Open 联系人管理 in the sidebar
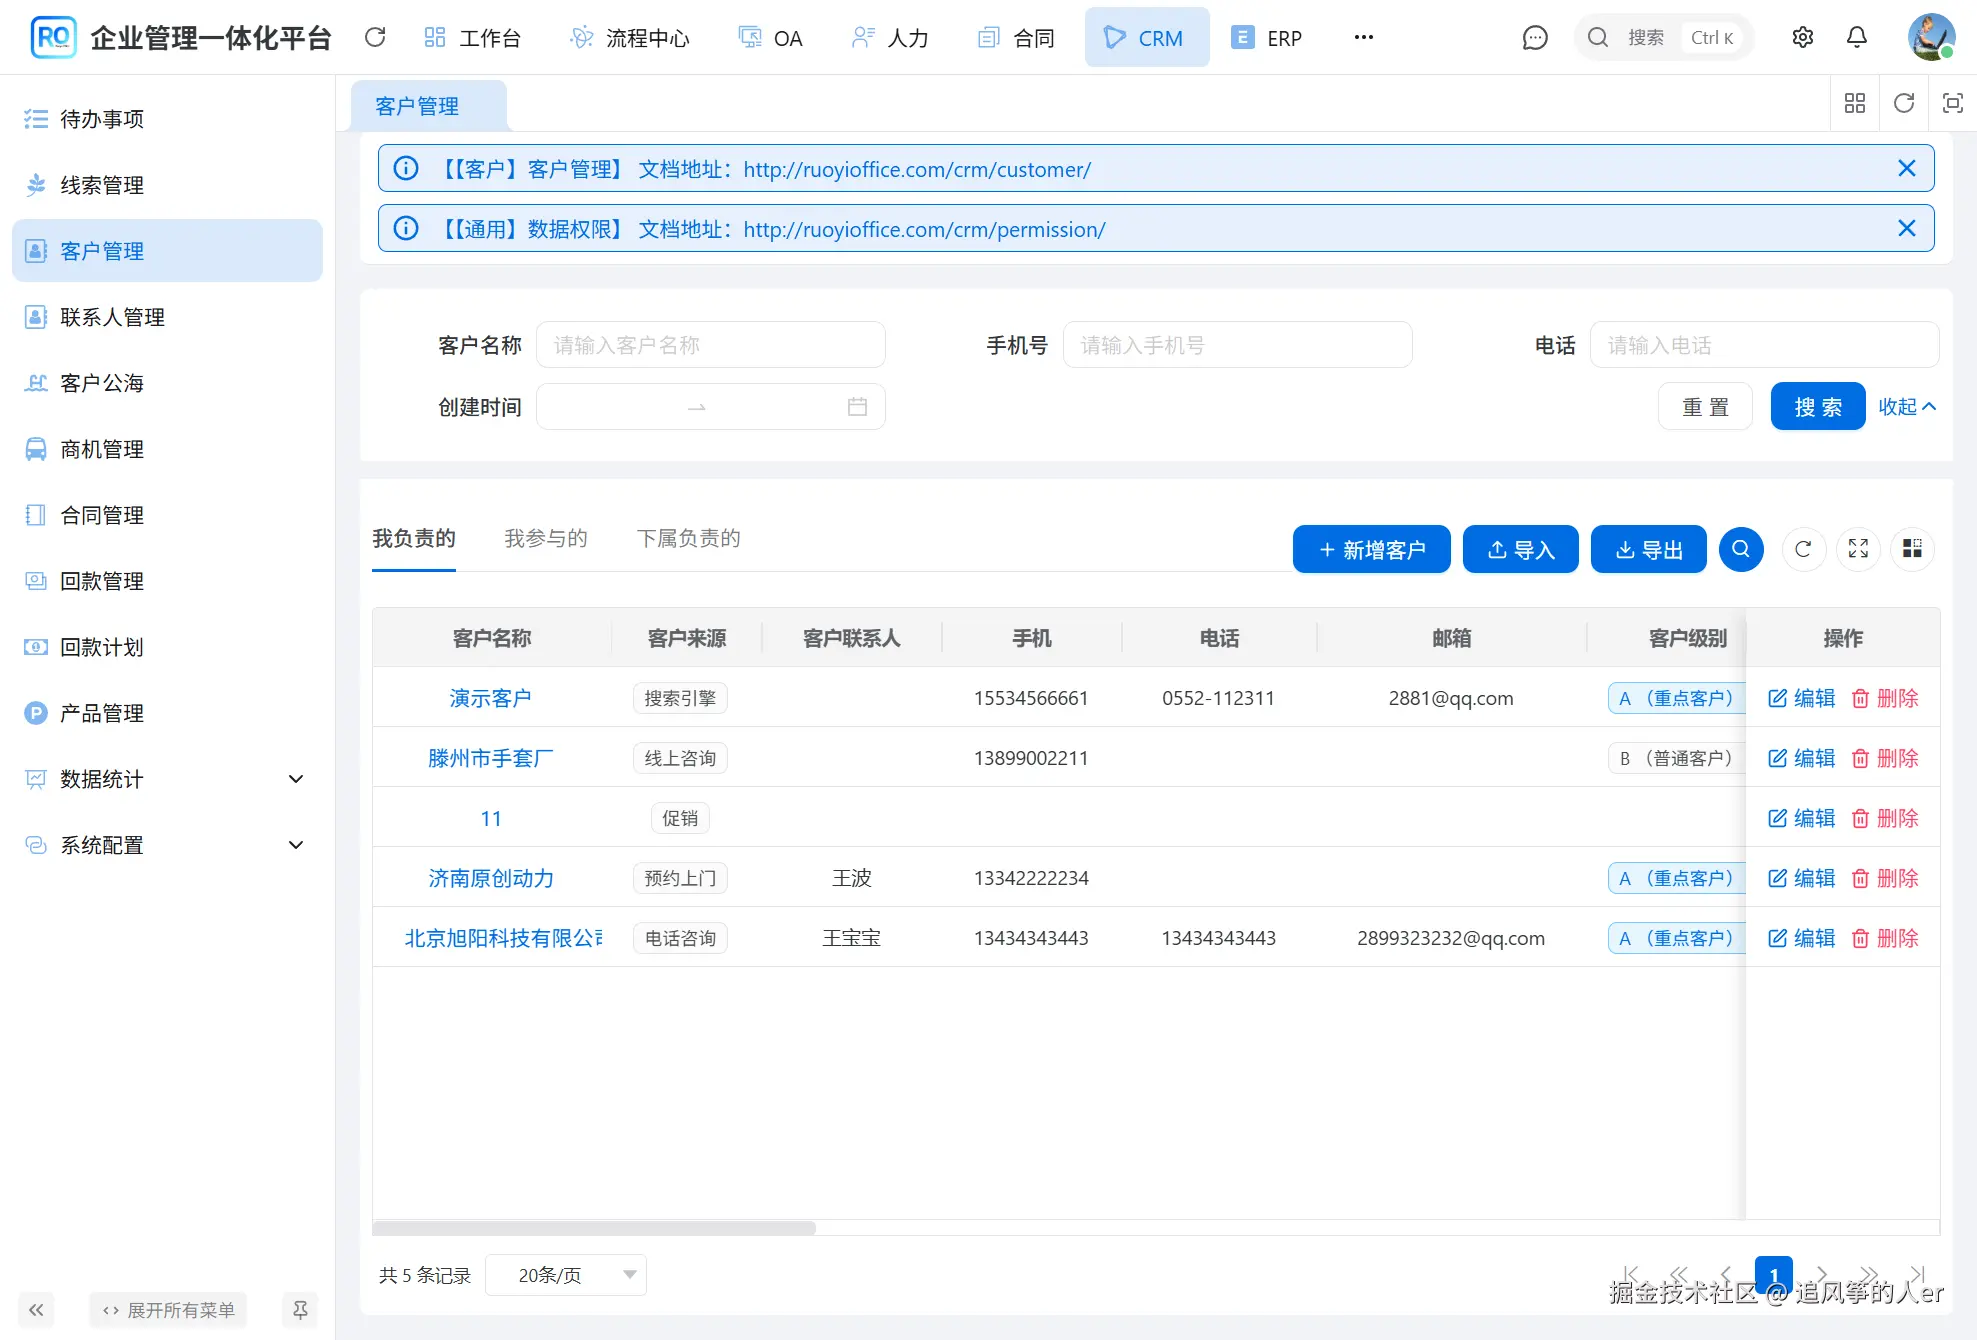Viewport: 1977px width, 1340px height. click(167, 317)
